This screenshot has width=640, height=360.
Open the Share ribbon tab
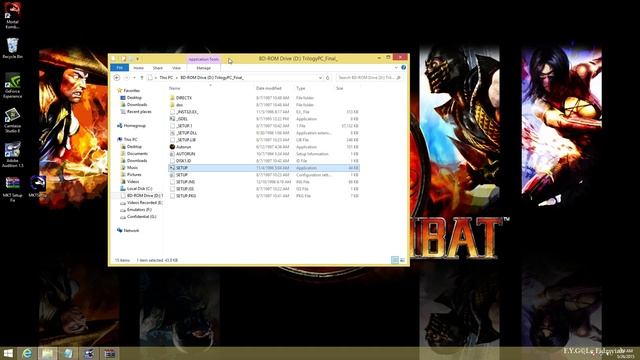tap(158, 68)
